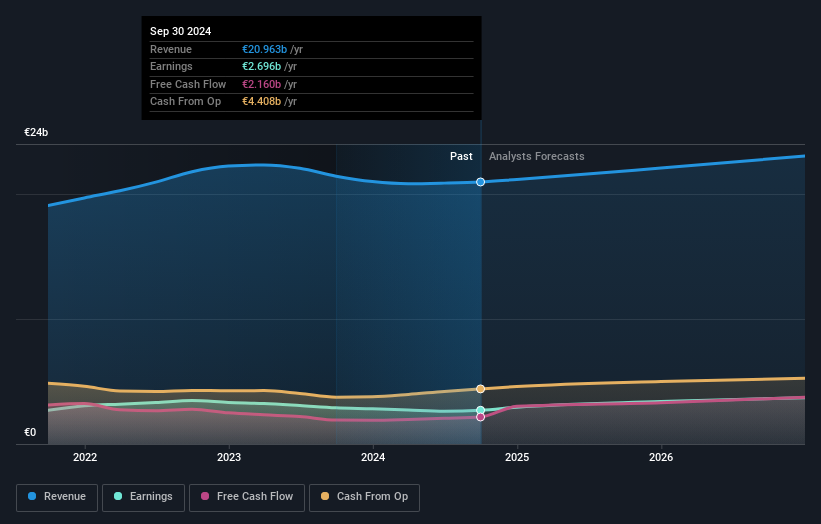The image size is (821, 524).
Task: Click the Analysts Forecasts label
Action: tap(537, 157)
